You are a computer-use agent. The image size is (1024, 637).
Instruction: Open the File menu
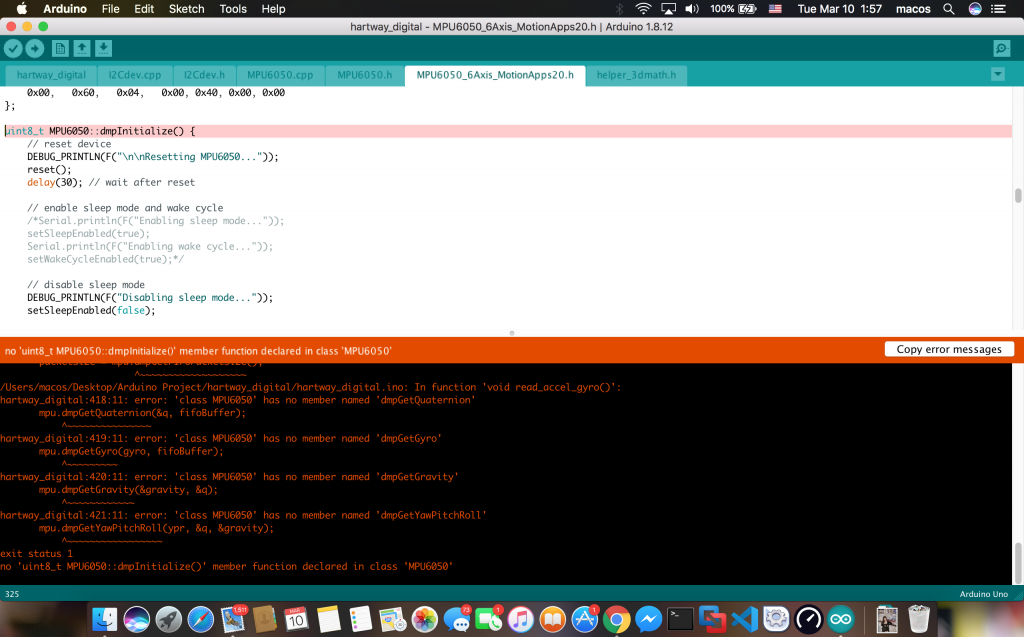tap(110, 8)
